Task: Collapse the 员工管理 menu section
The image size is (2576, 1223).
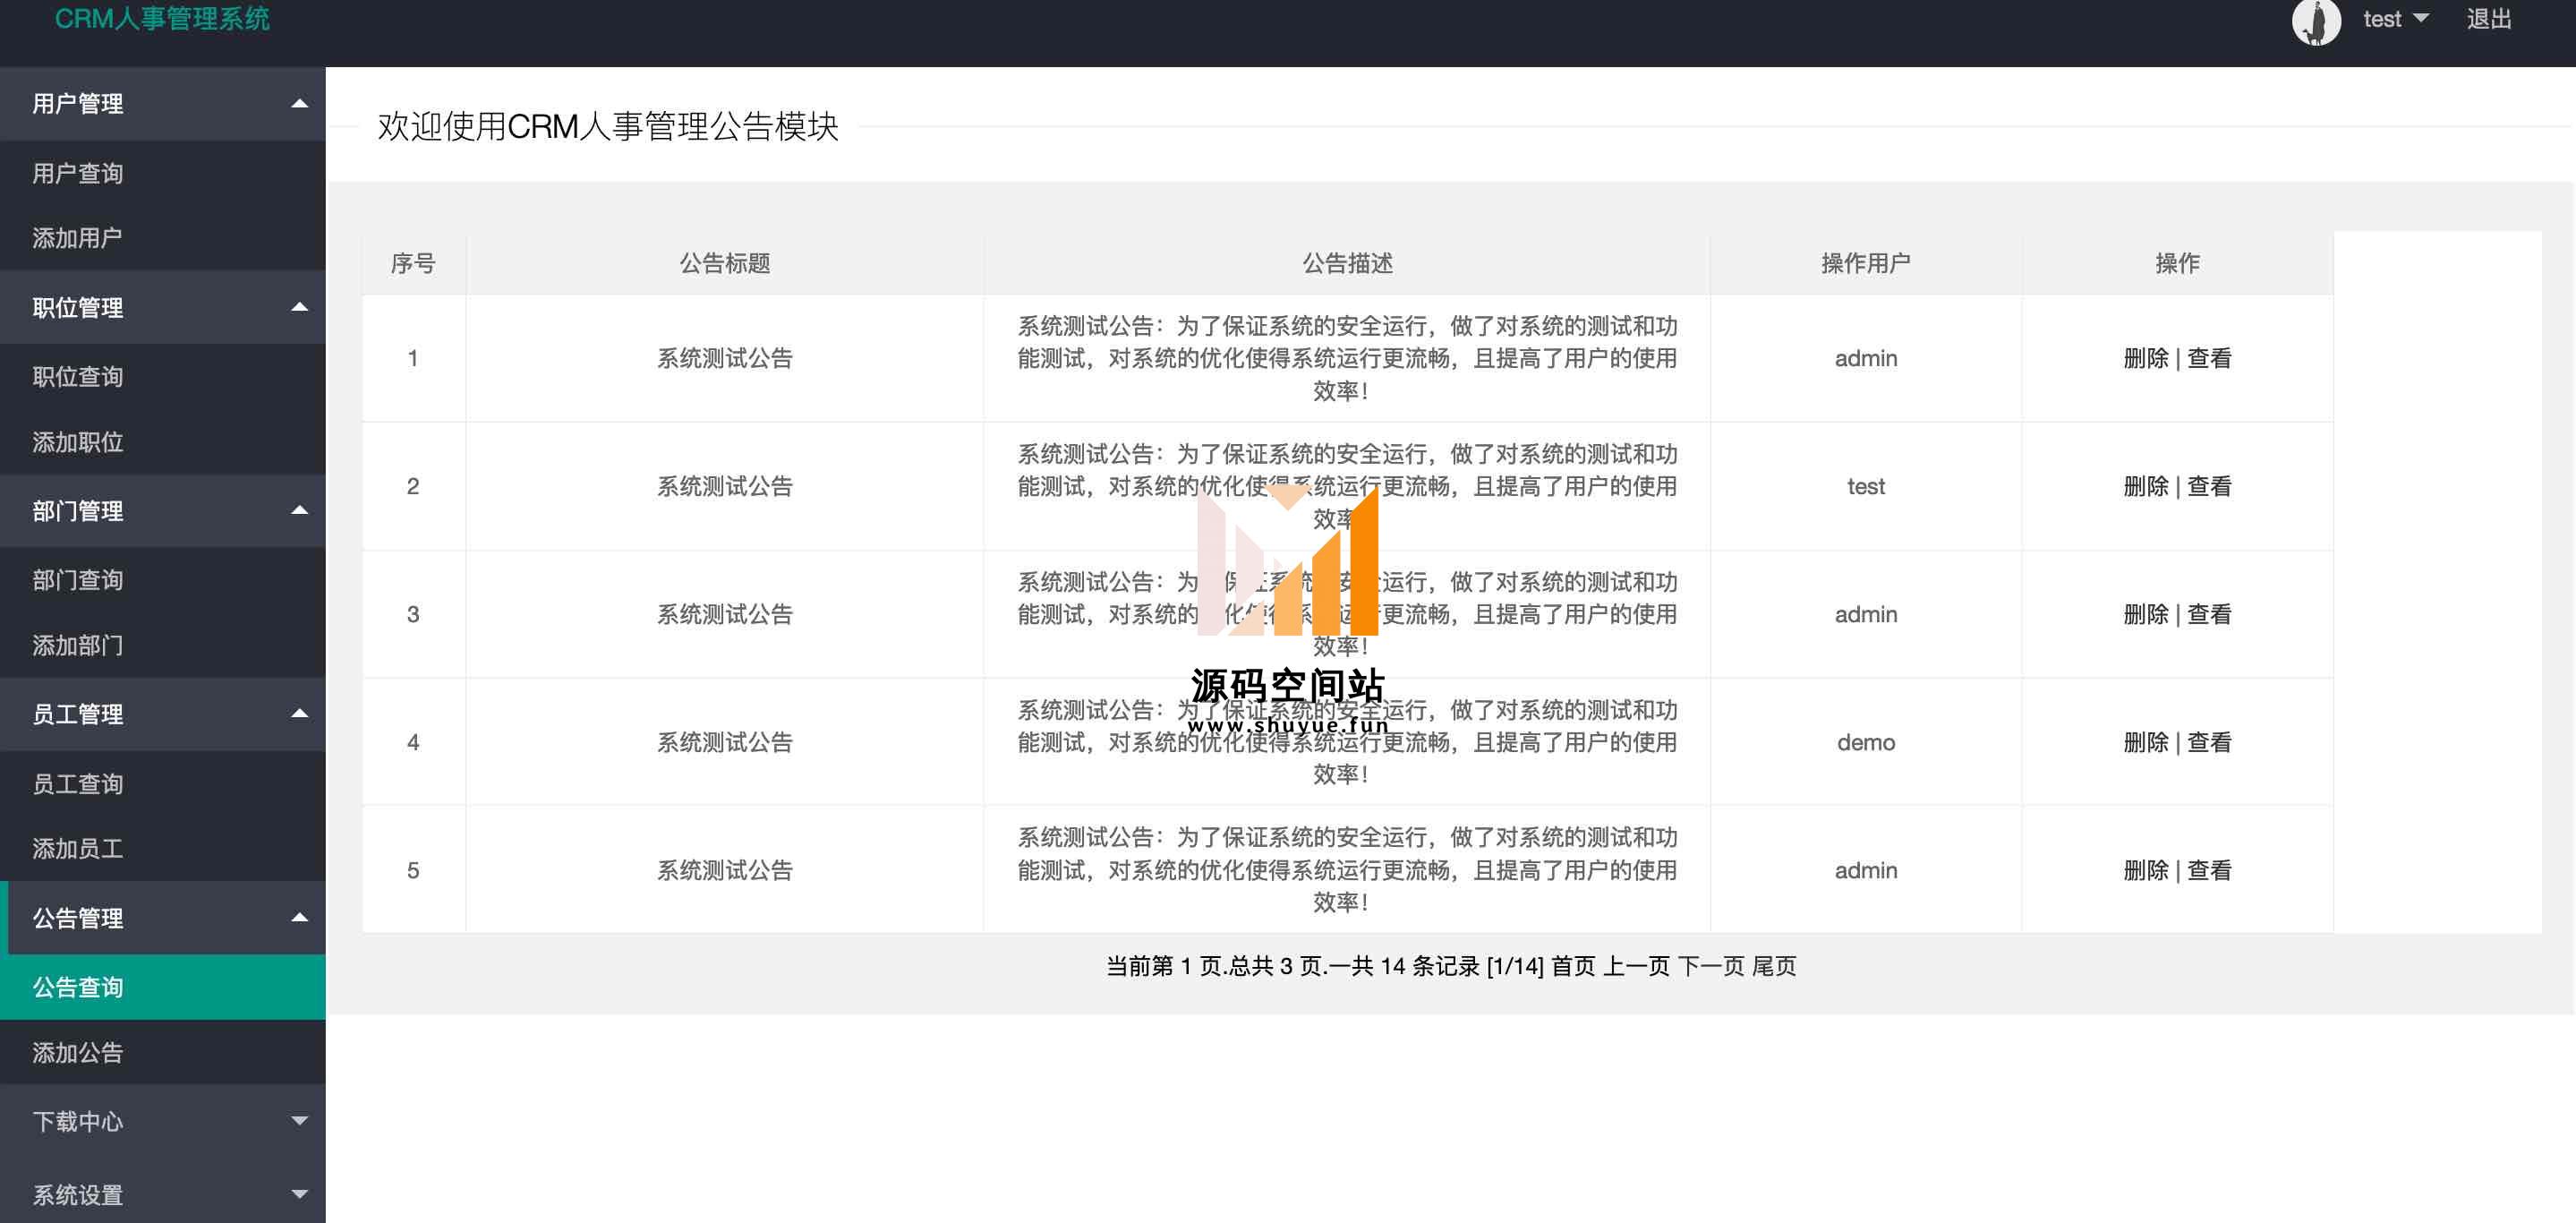Action: point(163,714)
